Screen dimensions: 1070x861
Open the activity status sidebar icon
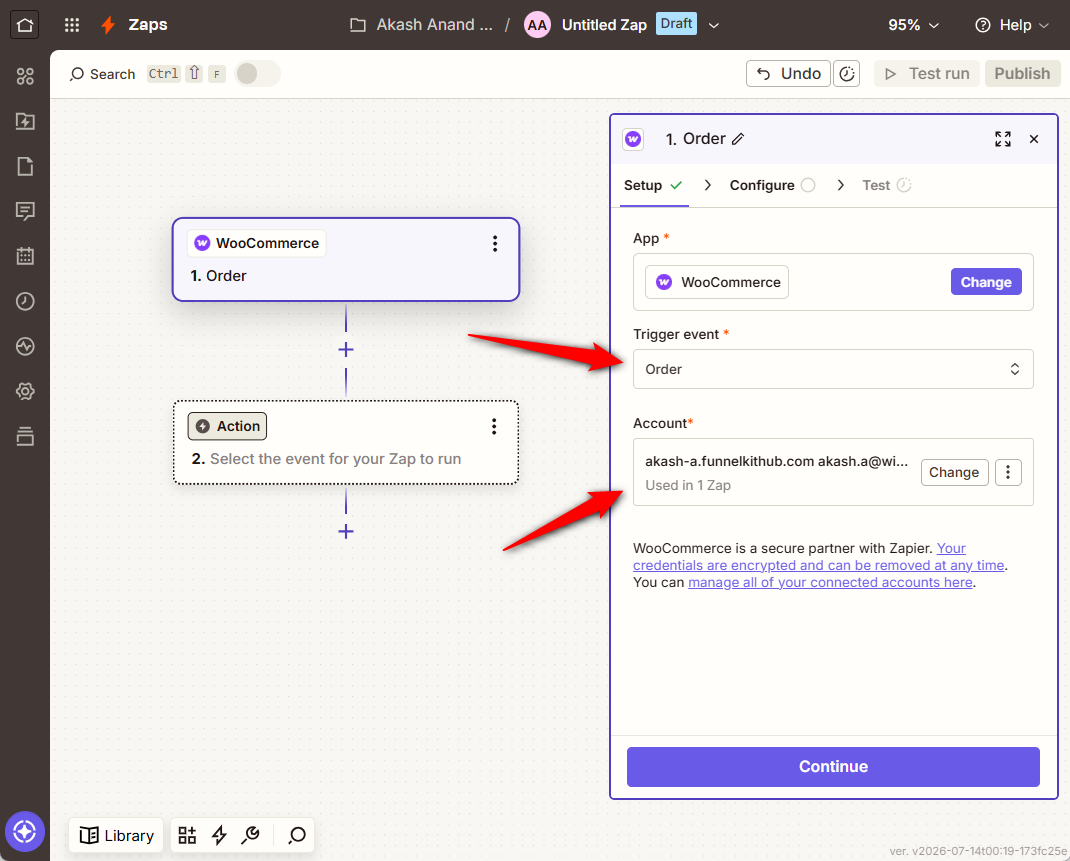point(25,347)
